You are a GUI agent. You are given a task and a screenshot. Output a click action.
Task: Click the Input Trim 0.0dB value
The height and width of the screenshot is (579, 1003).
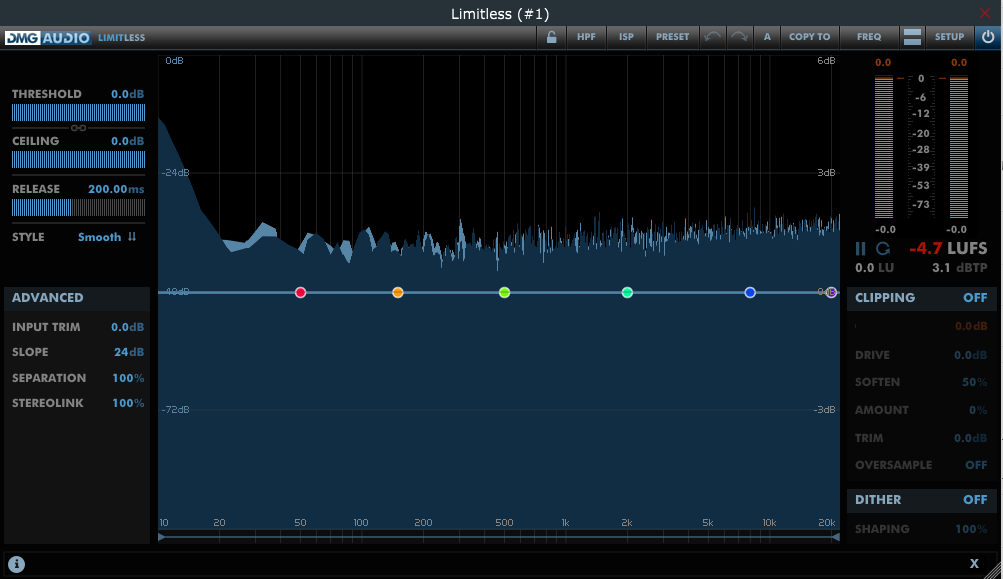(127, 327)
